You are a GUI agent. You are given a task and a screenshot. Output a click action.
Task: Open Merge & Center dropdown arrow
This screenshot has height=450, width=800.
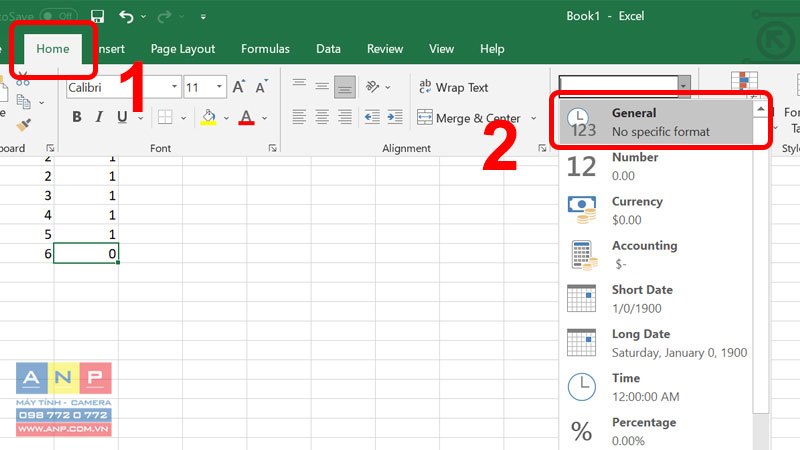click(534, 118)
